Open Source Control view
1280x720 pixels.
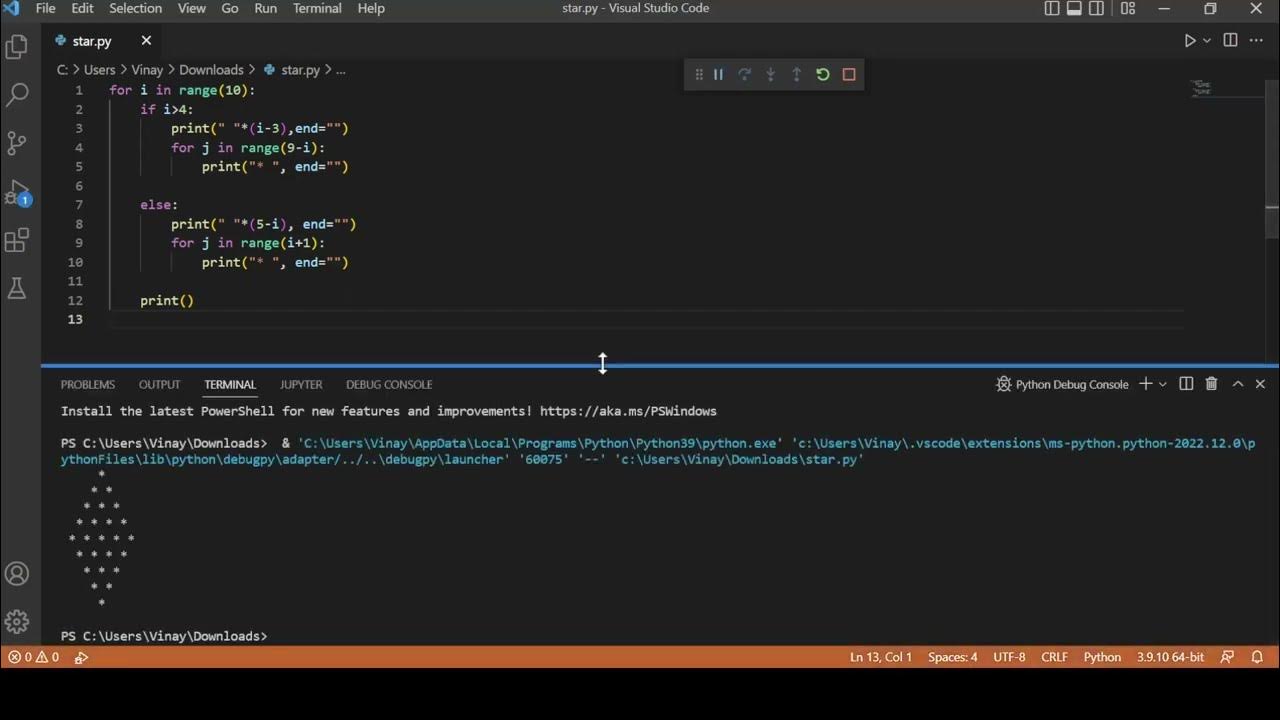tap(17, 143)
